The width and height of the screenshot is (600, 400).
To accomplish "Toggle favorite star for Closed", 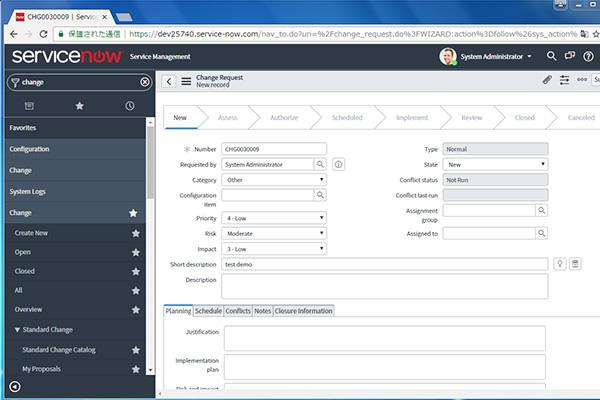I will click(135, 271).
